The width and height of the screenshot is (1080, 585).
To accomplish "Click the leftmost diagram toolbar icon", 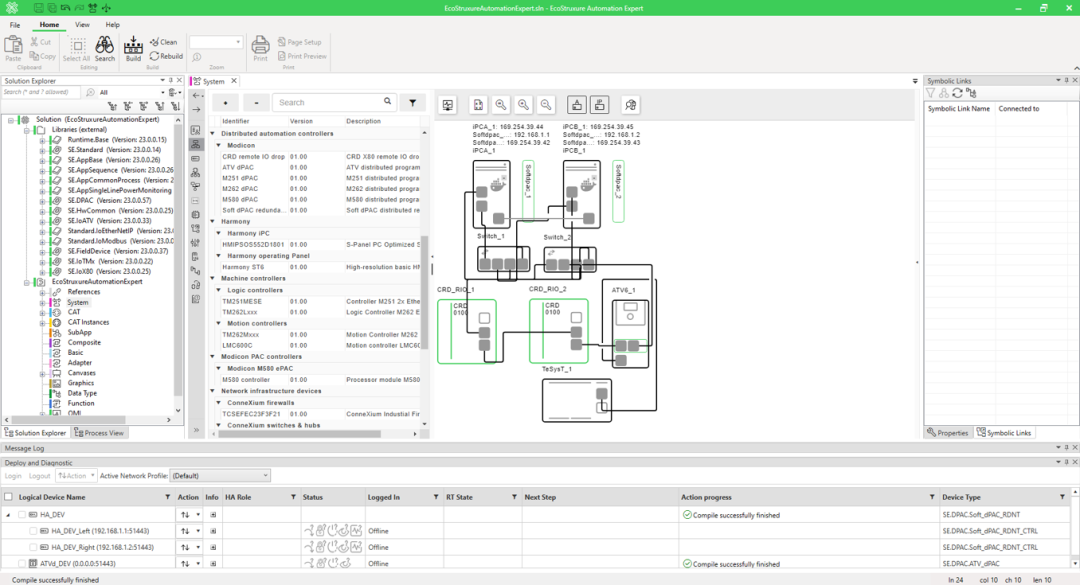I will click(448, 105).
